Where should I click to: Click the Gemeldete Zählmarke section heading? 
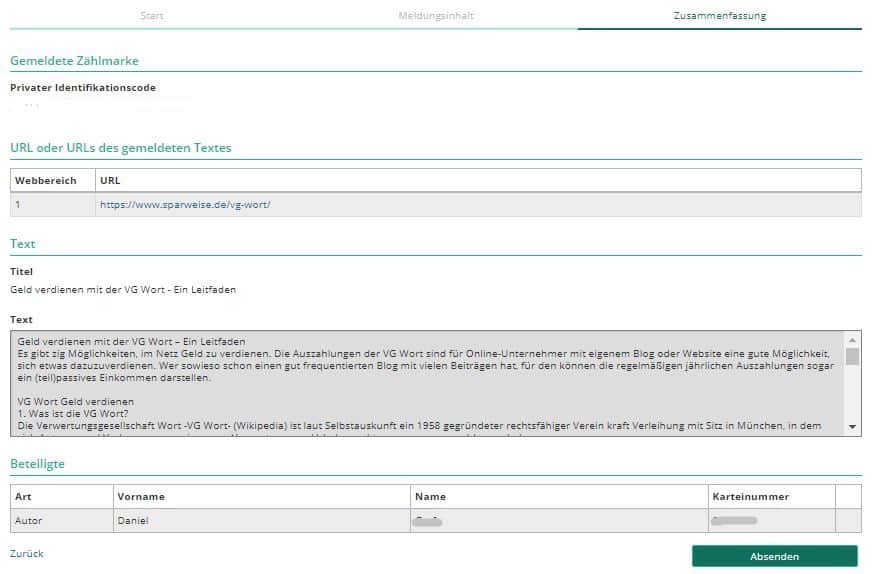click(x=74, y=61)
